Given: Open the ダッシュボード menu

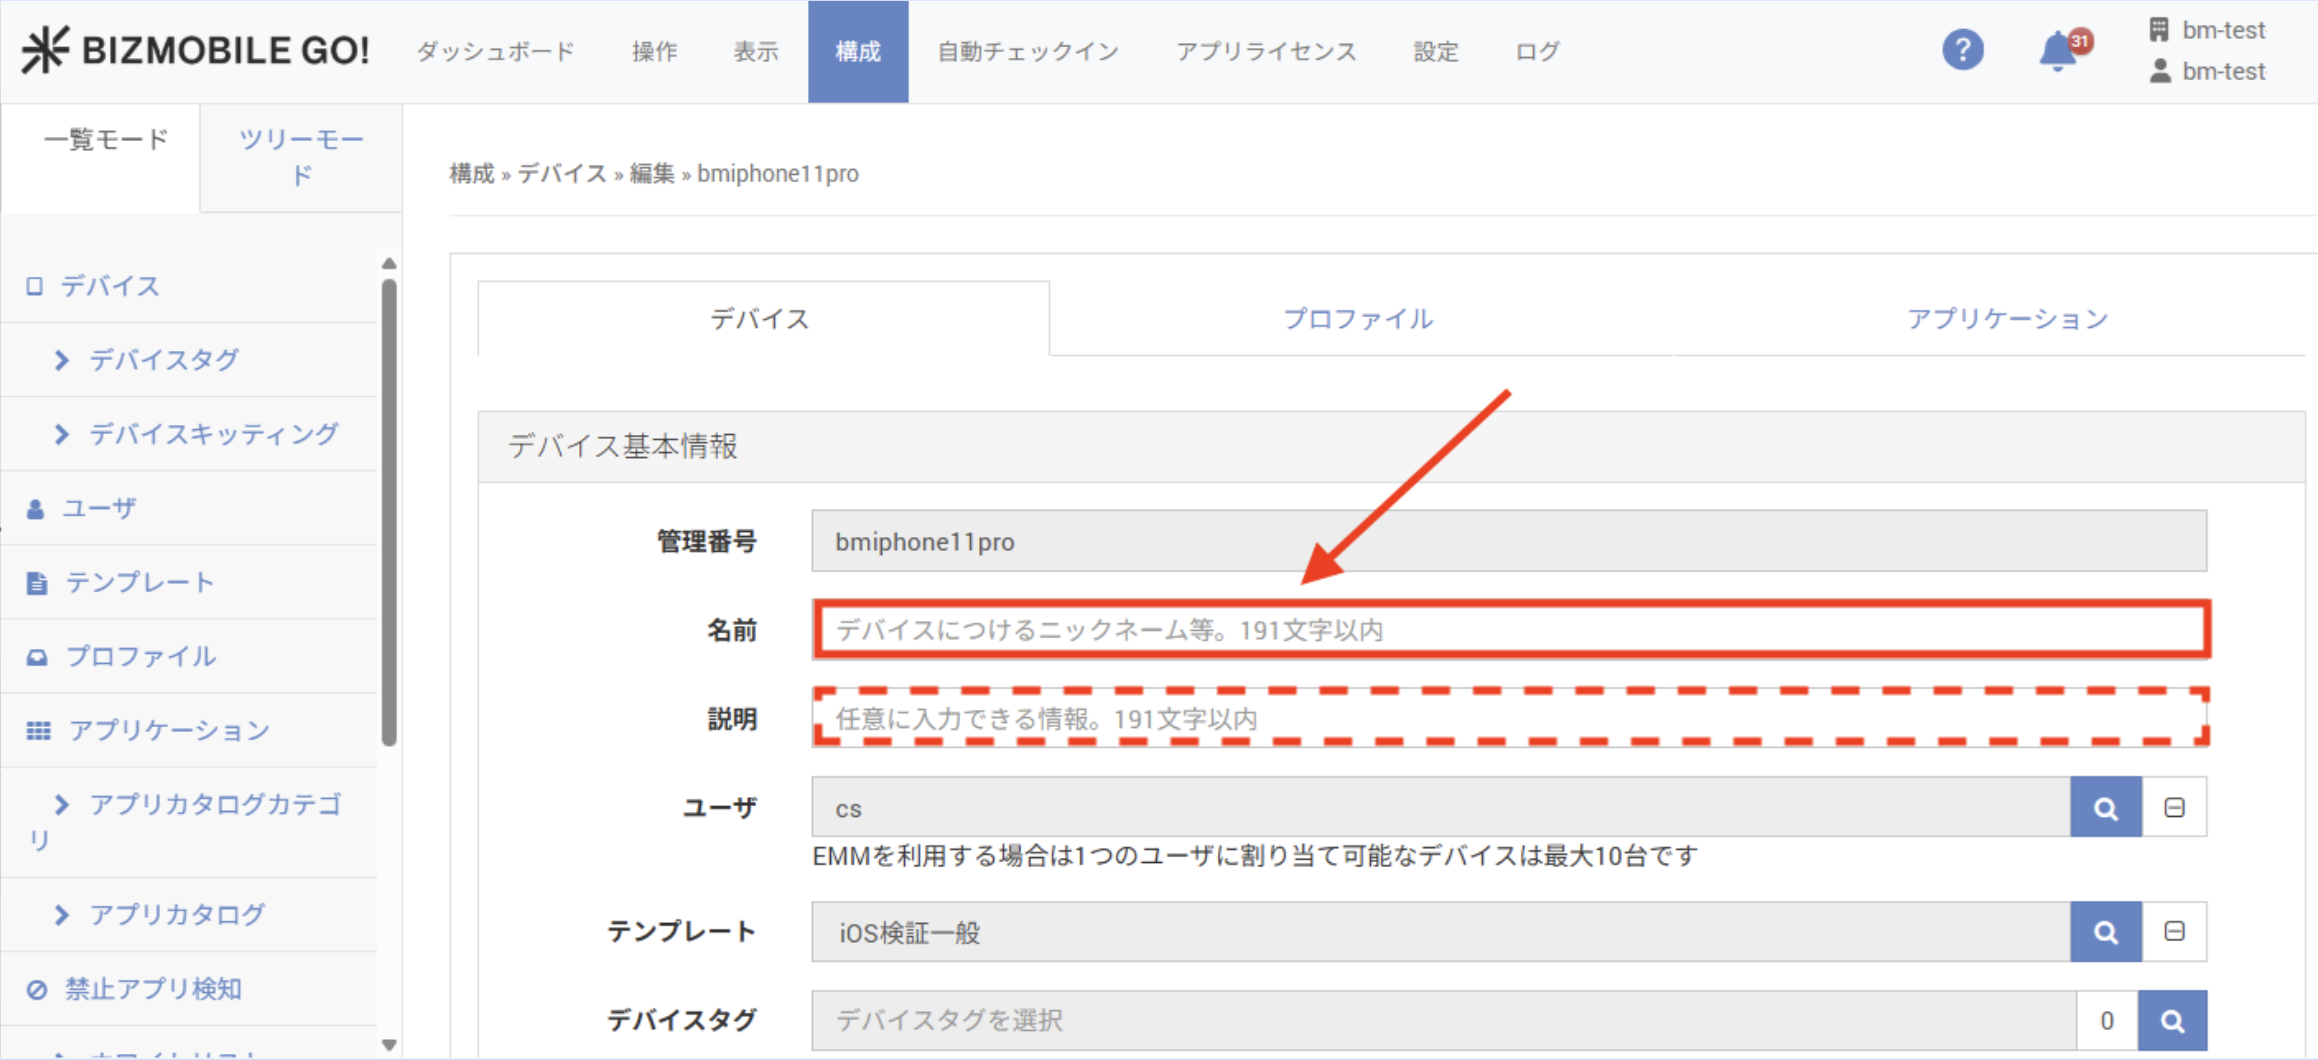Looking at the screenshot, I should [495, 51].
